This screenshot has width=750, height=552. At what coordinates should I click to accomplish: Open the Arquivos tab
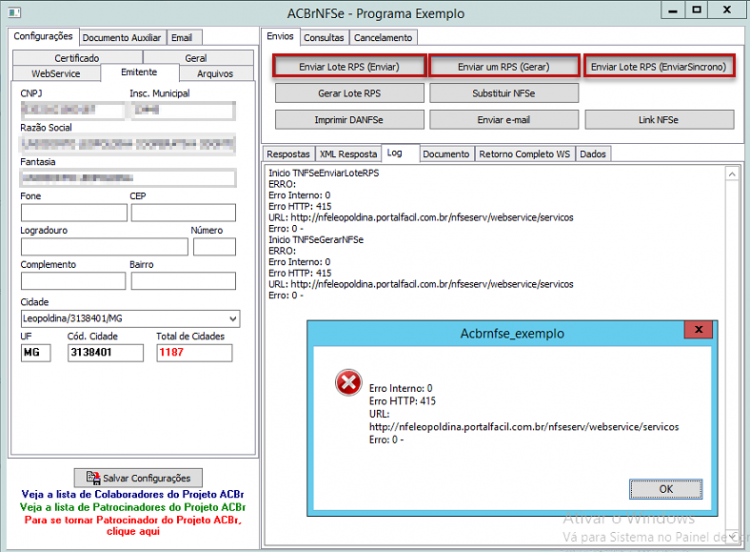(215, 74)
